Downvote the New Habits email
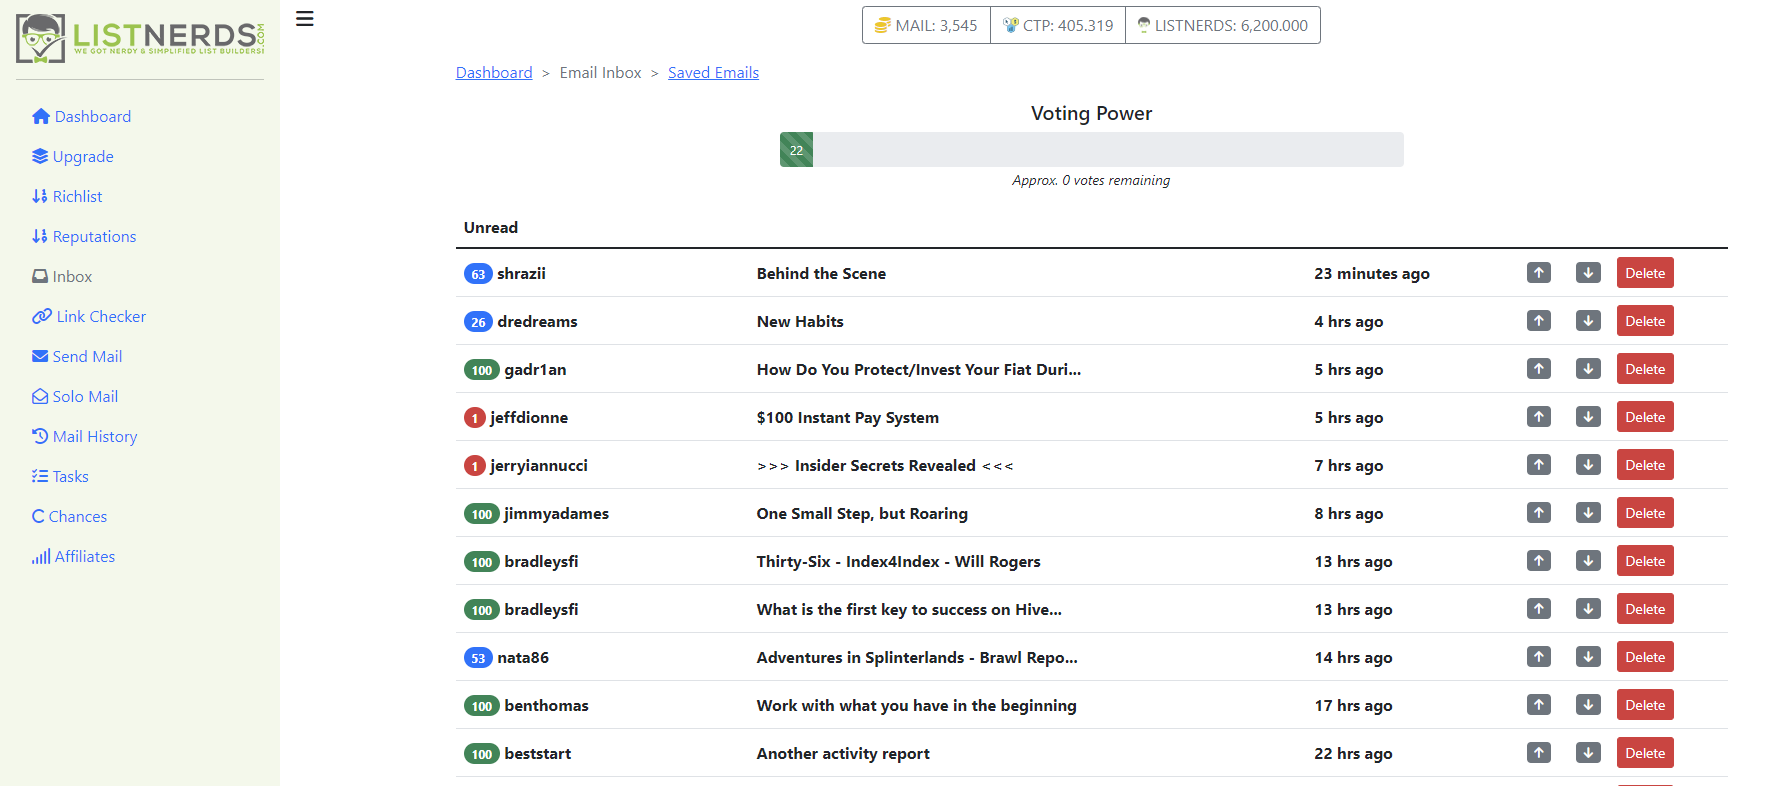This screenshot has height=786, width=1782. (1588, 321)
